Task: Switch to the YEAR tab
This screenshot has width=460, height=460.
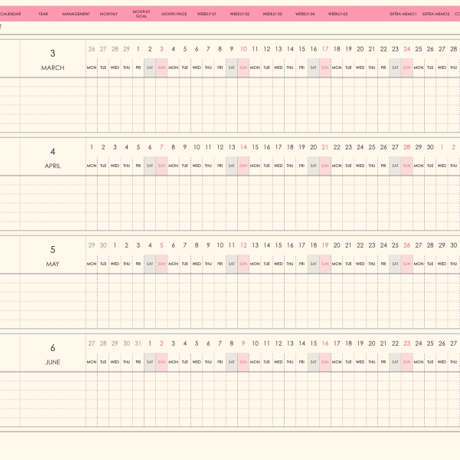Action: click(x=43, y=14)
